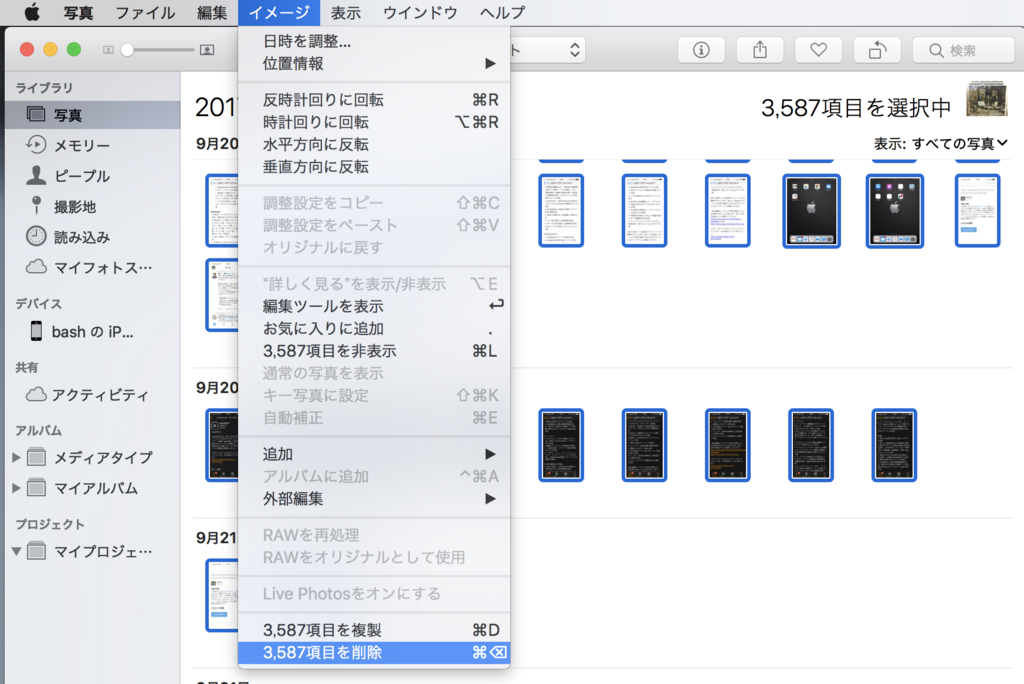This screenshot has height=684, width=1024.
Task: Open アクティビティ under 共有
Action: click(93, 395)
